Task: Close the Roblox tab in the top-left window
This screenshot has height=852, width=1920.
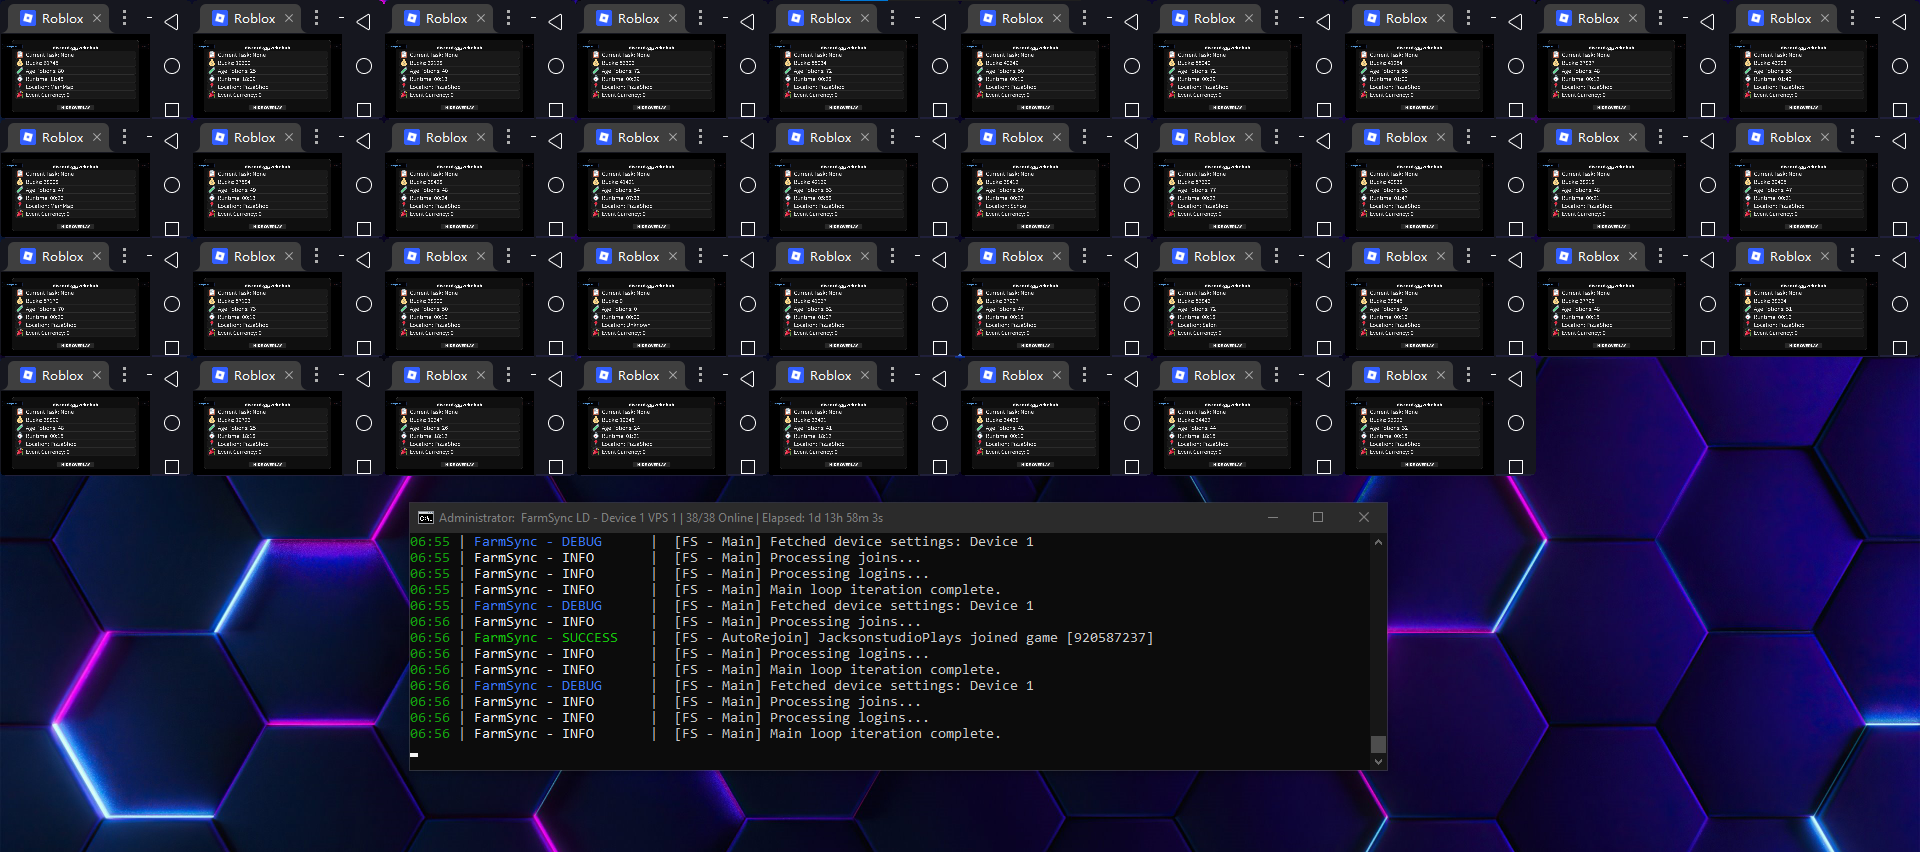Action: (97, 18)
